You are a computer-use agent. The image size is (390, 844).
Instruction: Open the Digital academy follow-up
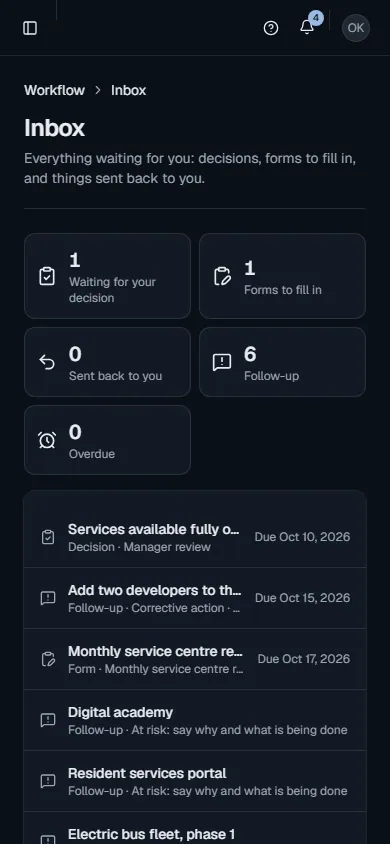tap(195, 720)
